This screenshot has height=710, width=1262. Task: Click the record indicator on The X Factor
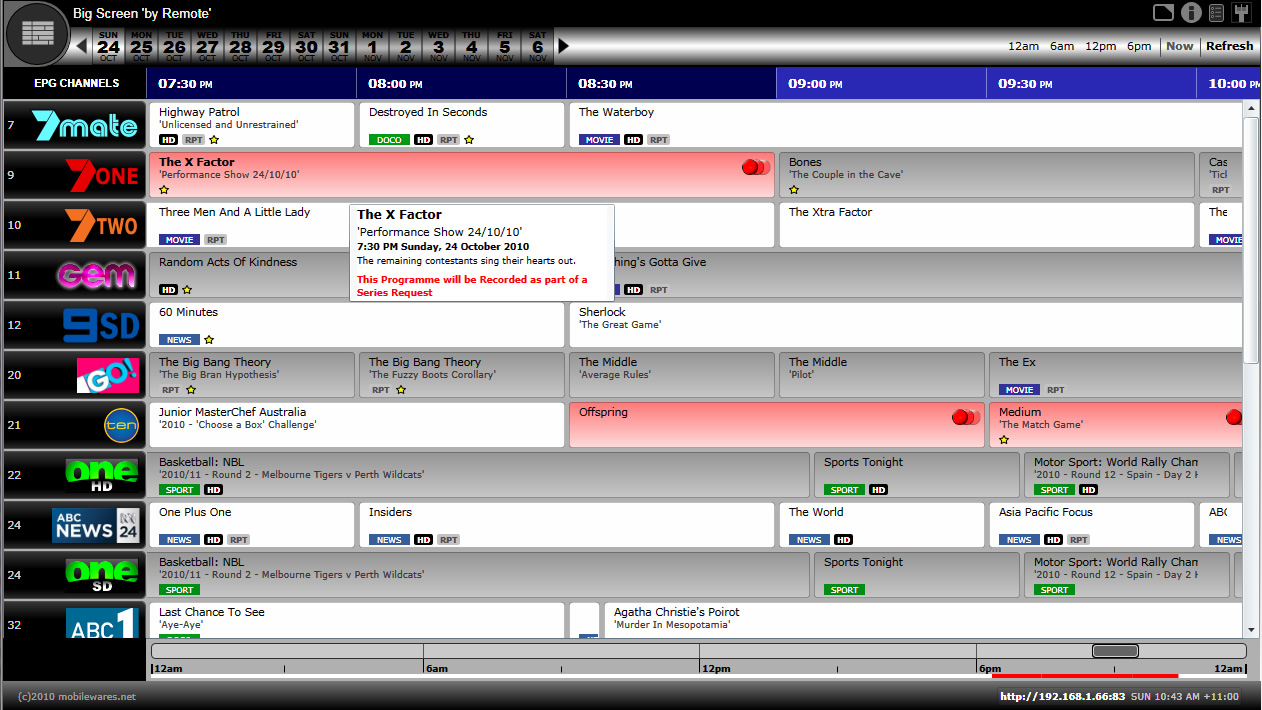(x=756, y=167)
